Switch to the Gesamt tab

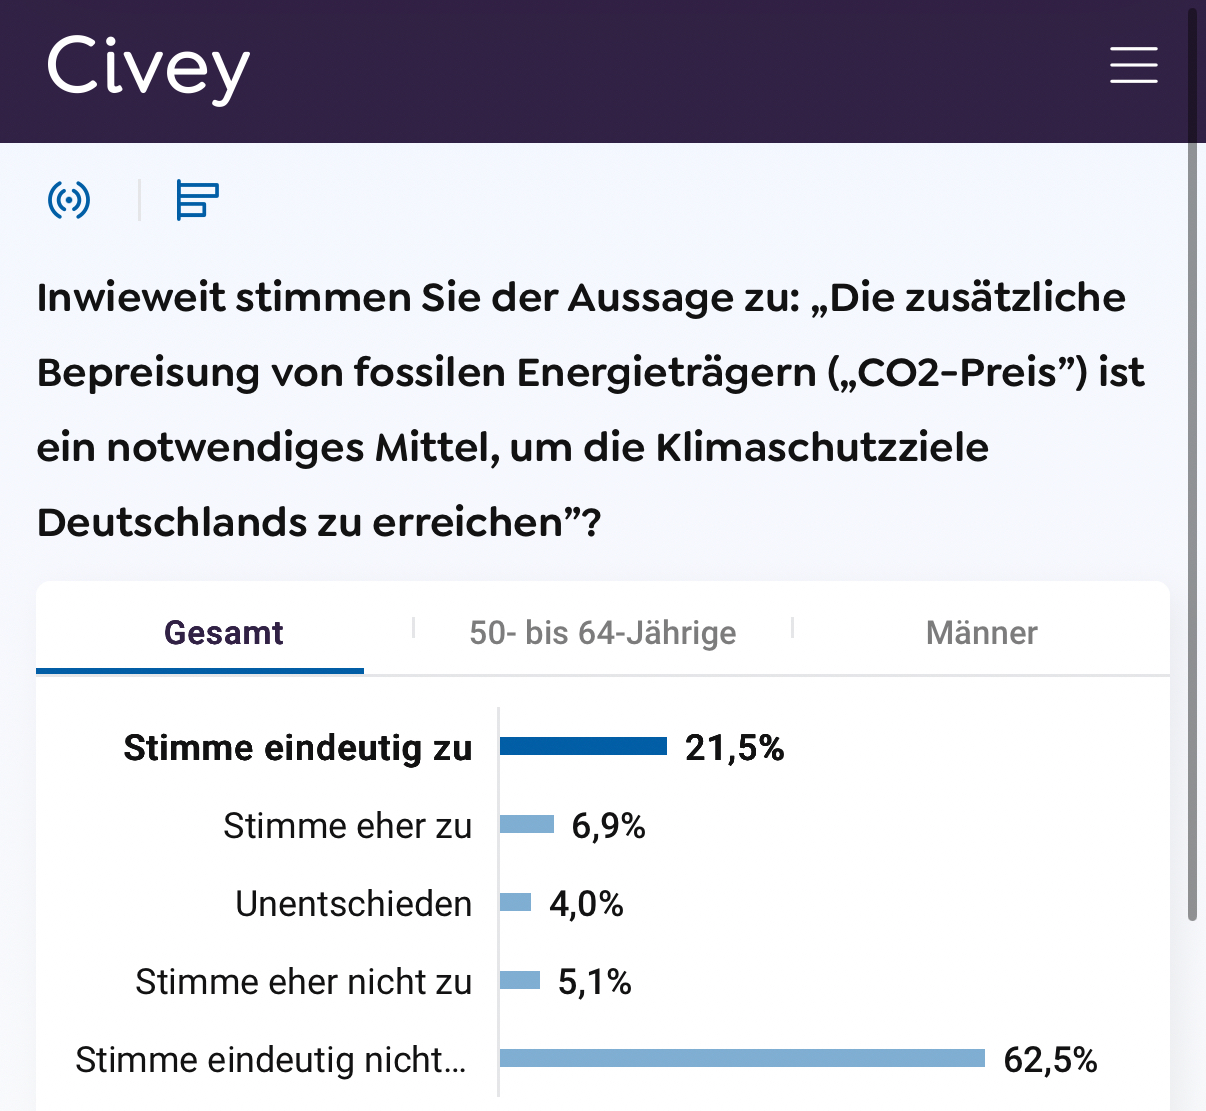click(223, 633)
